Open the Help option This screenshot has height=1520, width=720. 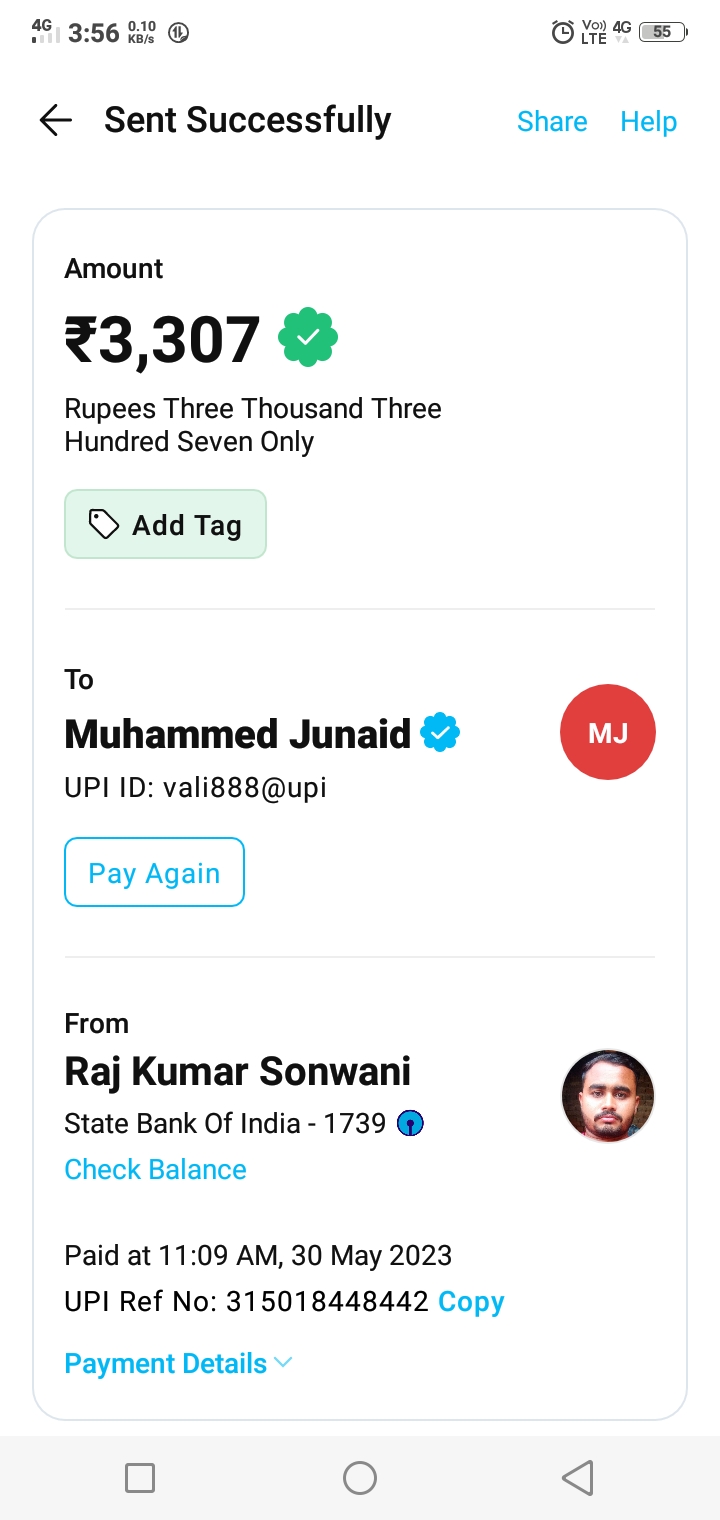648,122
